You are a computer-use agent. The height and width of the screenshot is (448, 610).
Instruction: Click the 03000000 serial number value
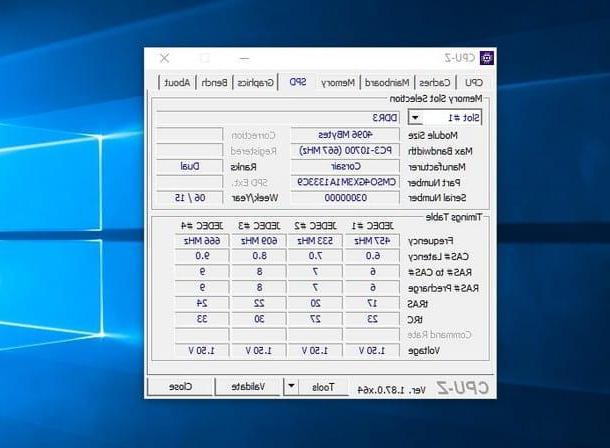point(345,198)
